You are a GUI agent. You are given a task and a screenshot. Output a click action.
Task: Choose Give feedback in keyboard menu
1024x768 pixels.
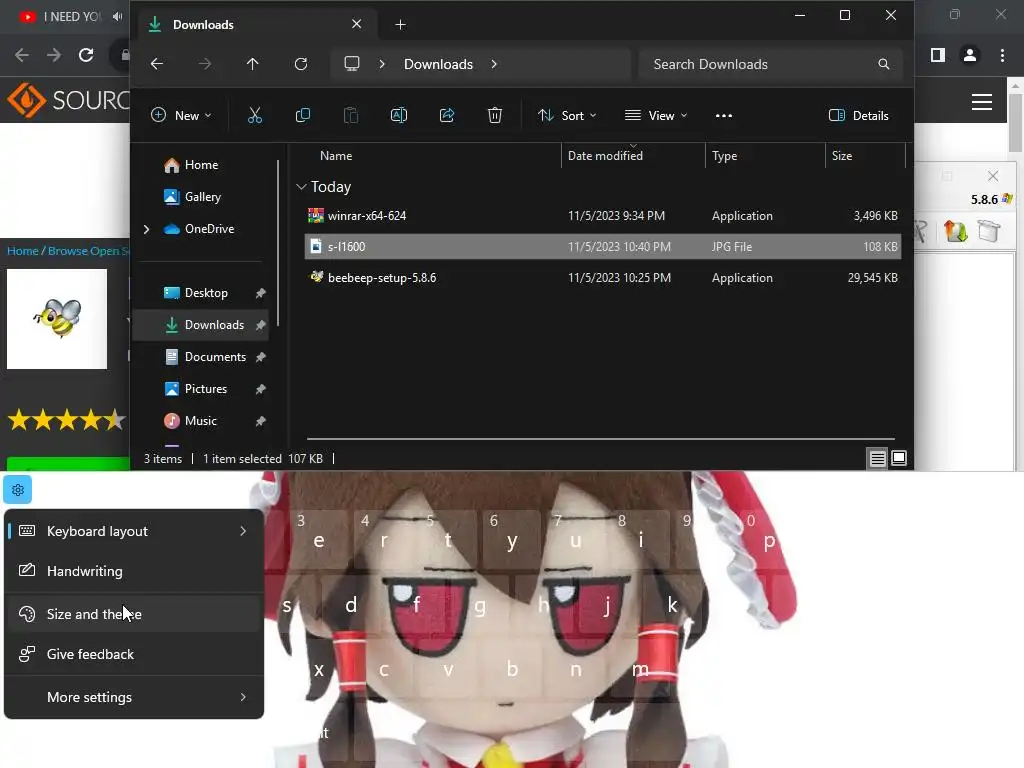pyautogui.click(x=134, y=654)
